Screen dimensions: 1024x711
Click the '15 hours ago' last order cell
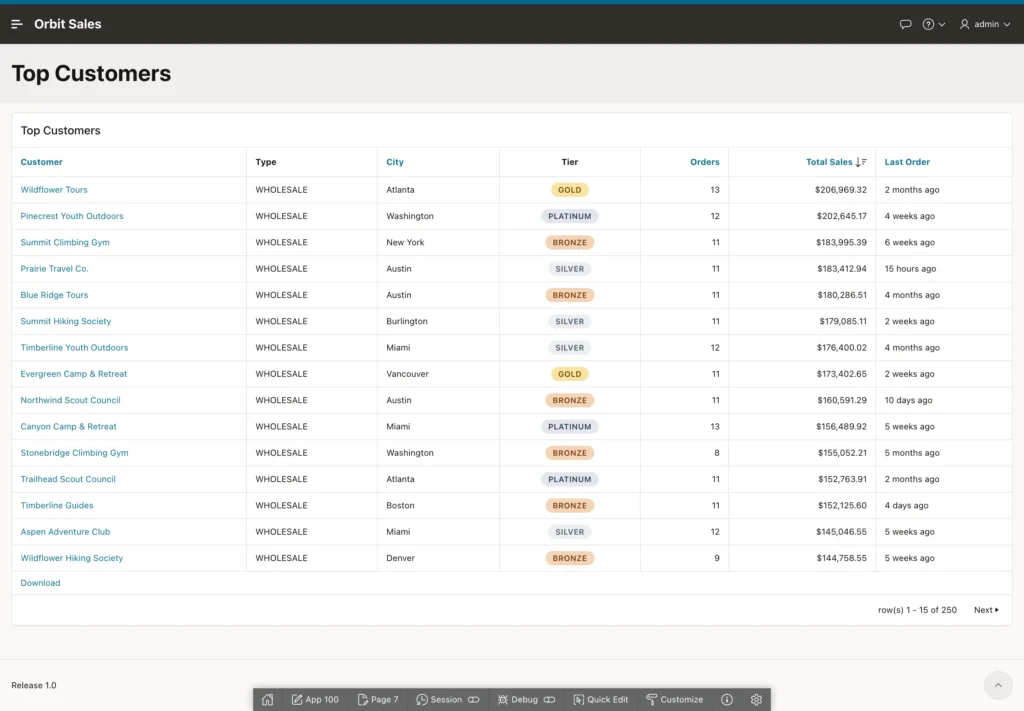(x=910, y=268)
